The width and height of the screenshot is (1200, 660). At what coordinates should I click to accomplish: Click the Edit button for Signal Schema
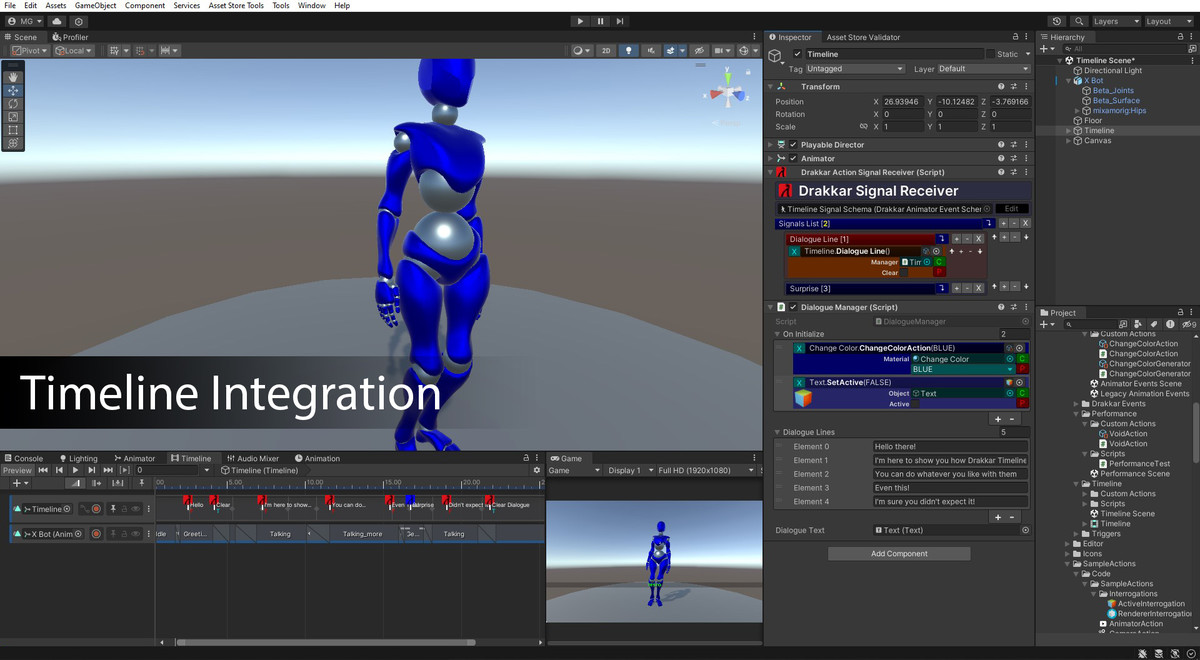1011,209
